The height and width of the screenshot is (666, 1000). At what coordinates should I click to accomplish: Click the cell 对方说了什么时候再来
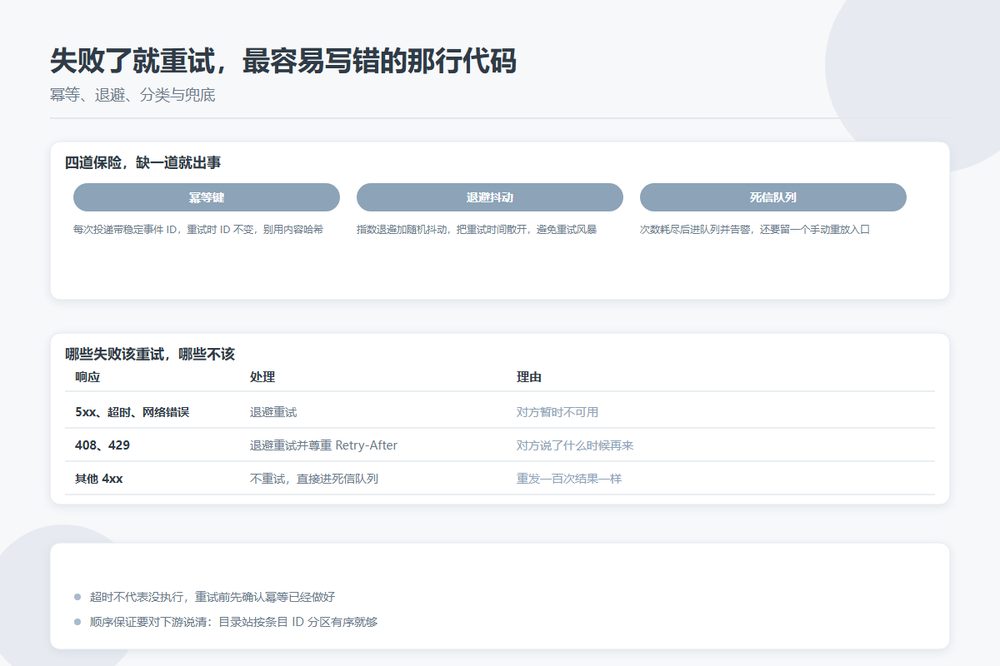pos(575,445)
